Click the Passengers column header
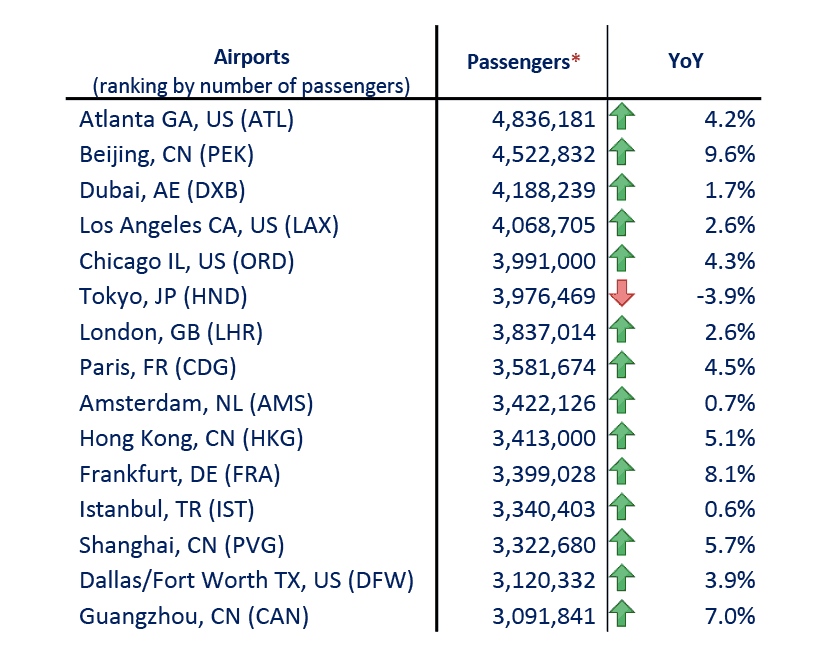This screenshot has height=648, width=818. [x=518, y=62]
